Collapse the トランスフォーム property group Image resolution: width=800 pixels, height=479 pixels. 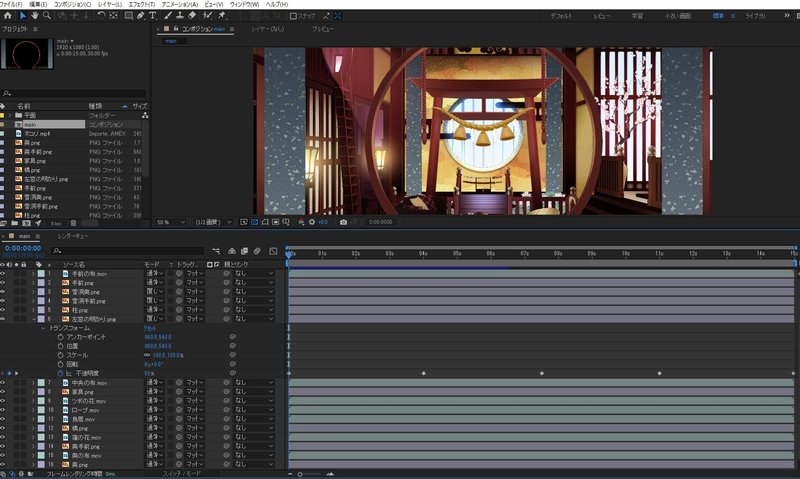point(43,328)
